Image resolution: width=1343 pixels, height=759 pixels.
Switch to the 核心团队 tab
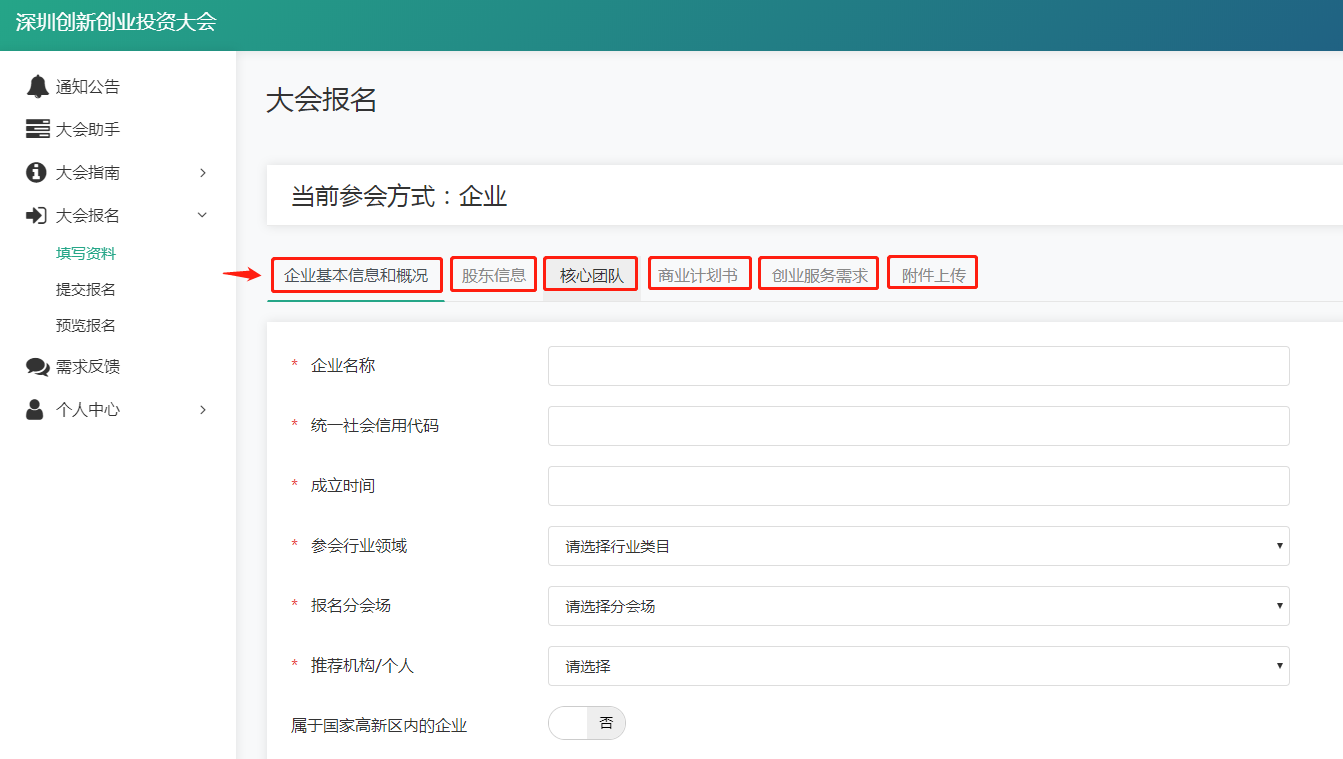click(591, 276)
